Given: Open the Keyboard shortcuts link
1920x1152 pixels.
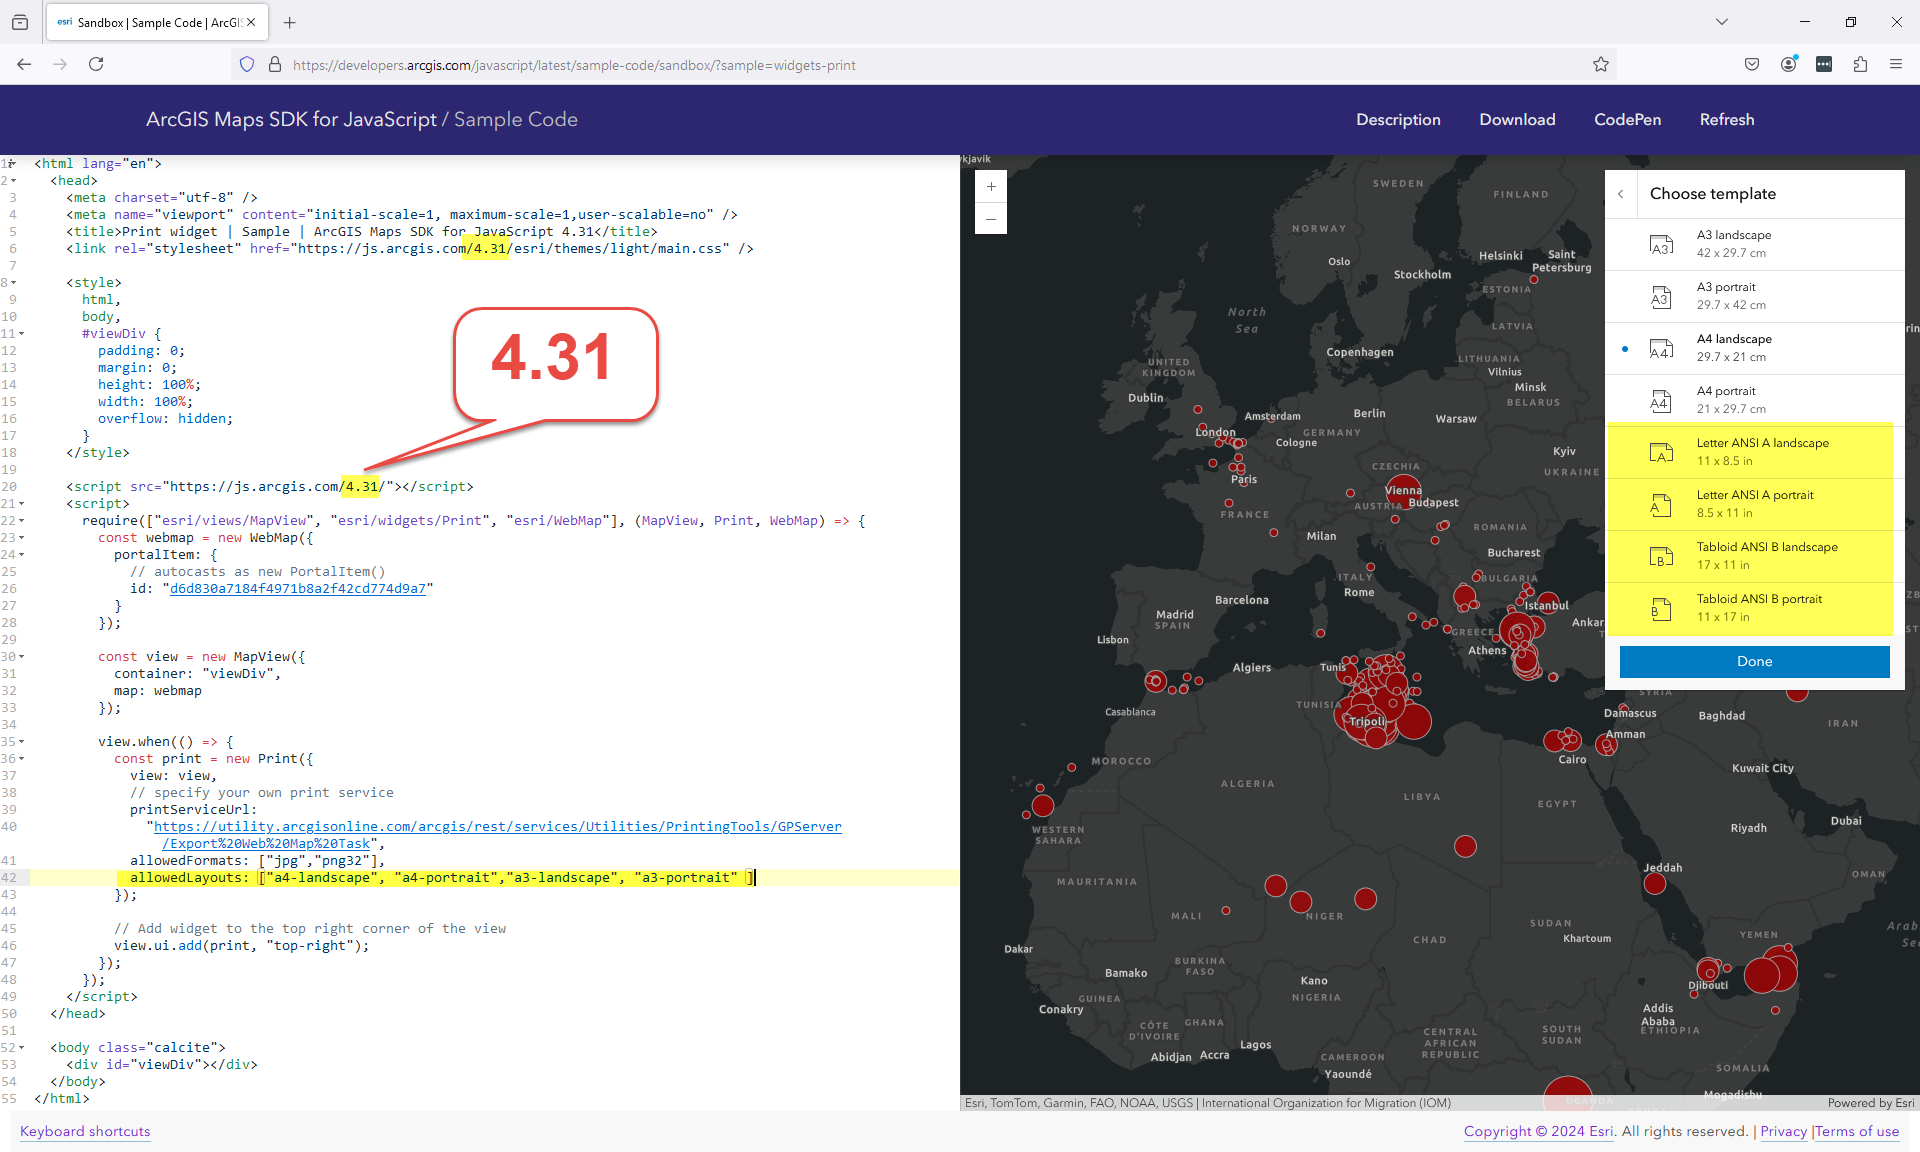Looking at the screenshot, I should coord(85,1131).
